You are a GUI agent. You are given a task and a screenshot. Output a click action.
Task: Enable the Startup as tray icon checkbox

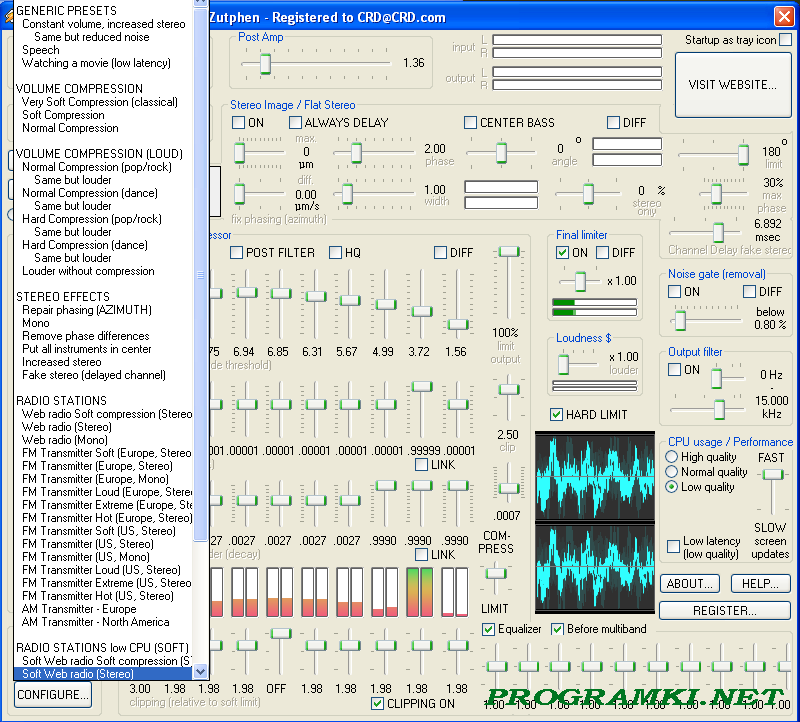coord(785,40)
